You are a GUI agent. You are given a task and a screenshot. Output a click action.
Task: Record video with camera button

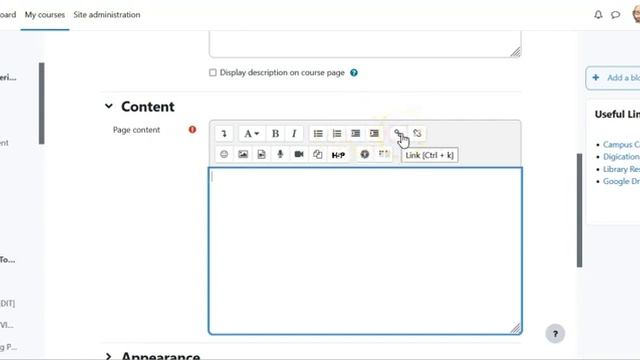point(299,154)
